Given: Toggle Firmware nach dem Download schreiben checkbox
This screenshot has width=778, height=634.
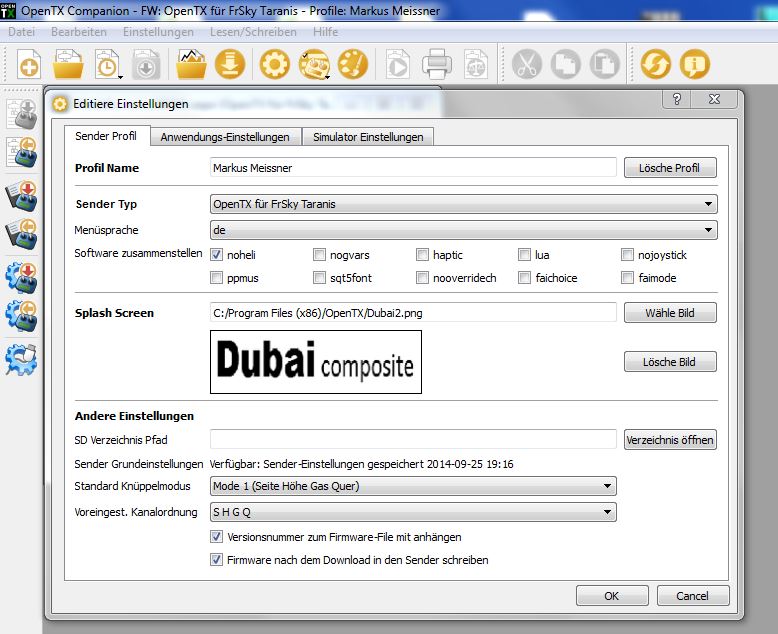Looking at the screenshot, I should tap(216, 560).
